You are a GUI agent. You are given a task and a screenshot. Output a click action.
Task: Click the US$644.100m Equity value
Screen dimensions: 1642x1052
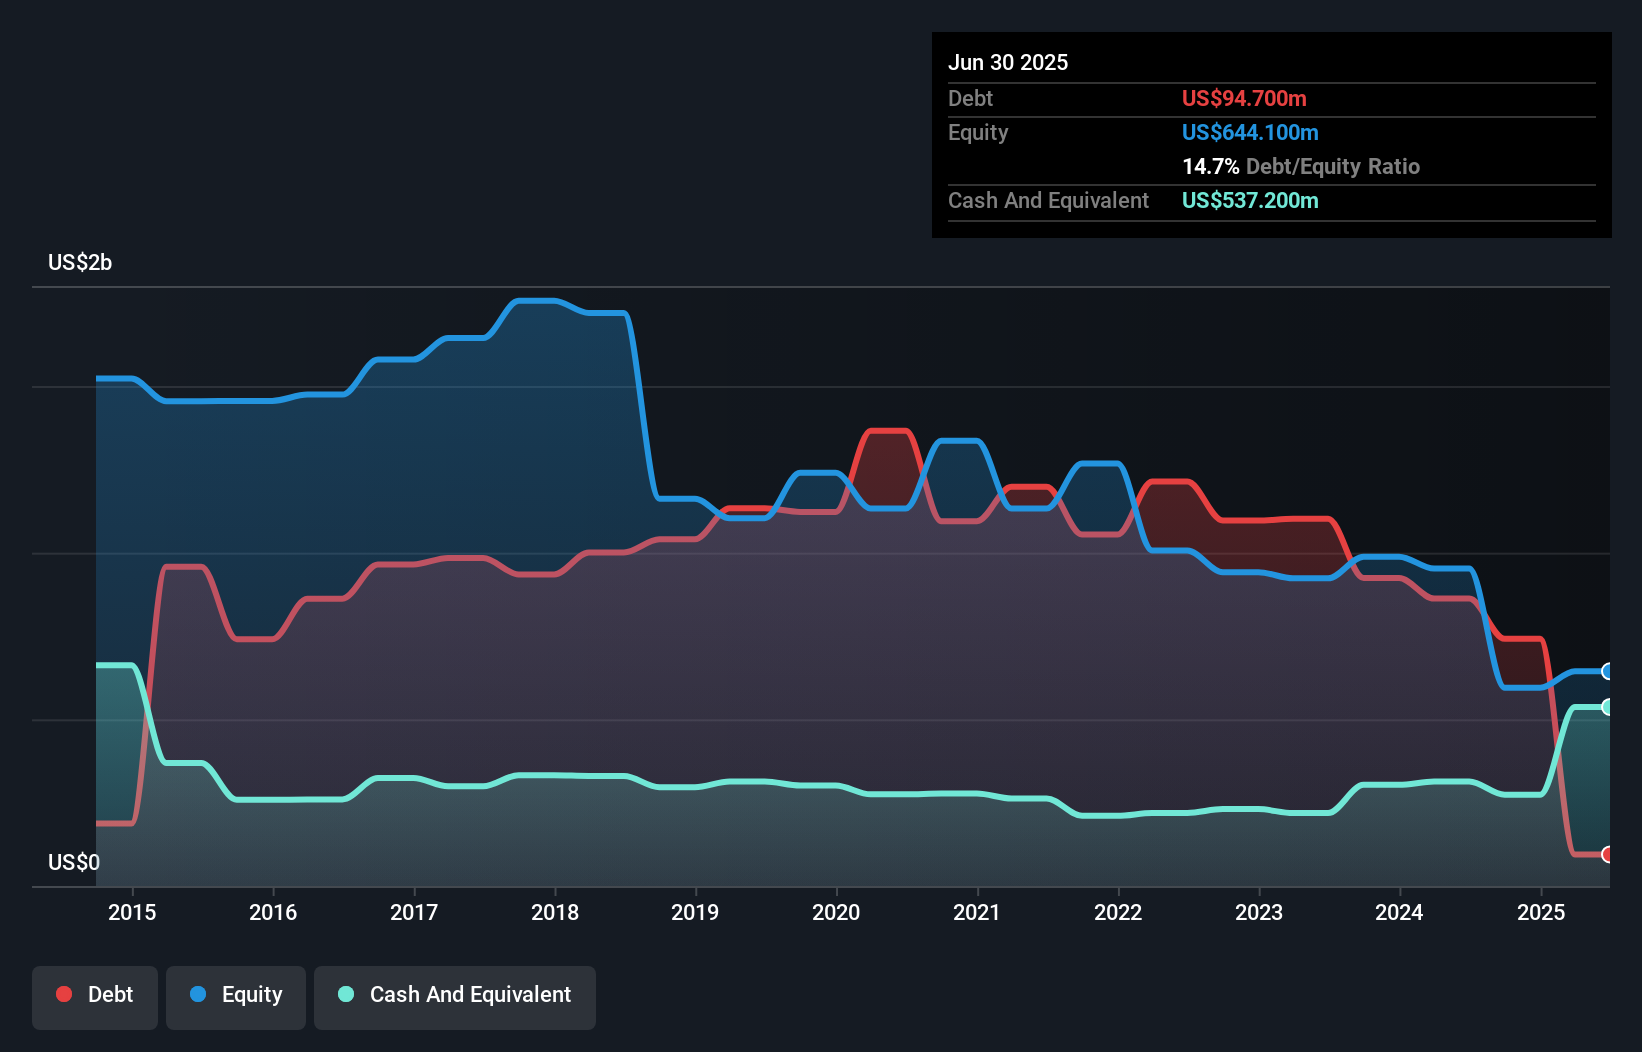[1250, 132]
